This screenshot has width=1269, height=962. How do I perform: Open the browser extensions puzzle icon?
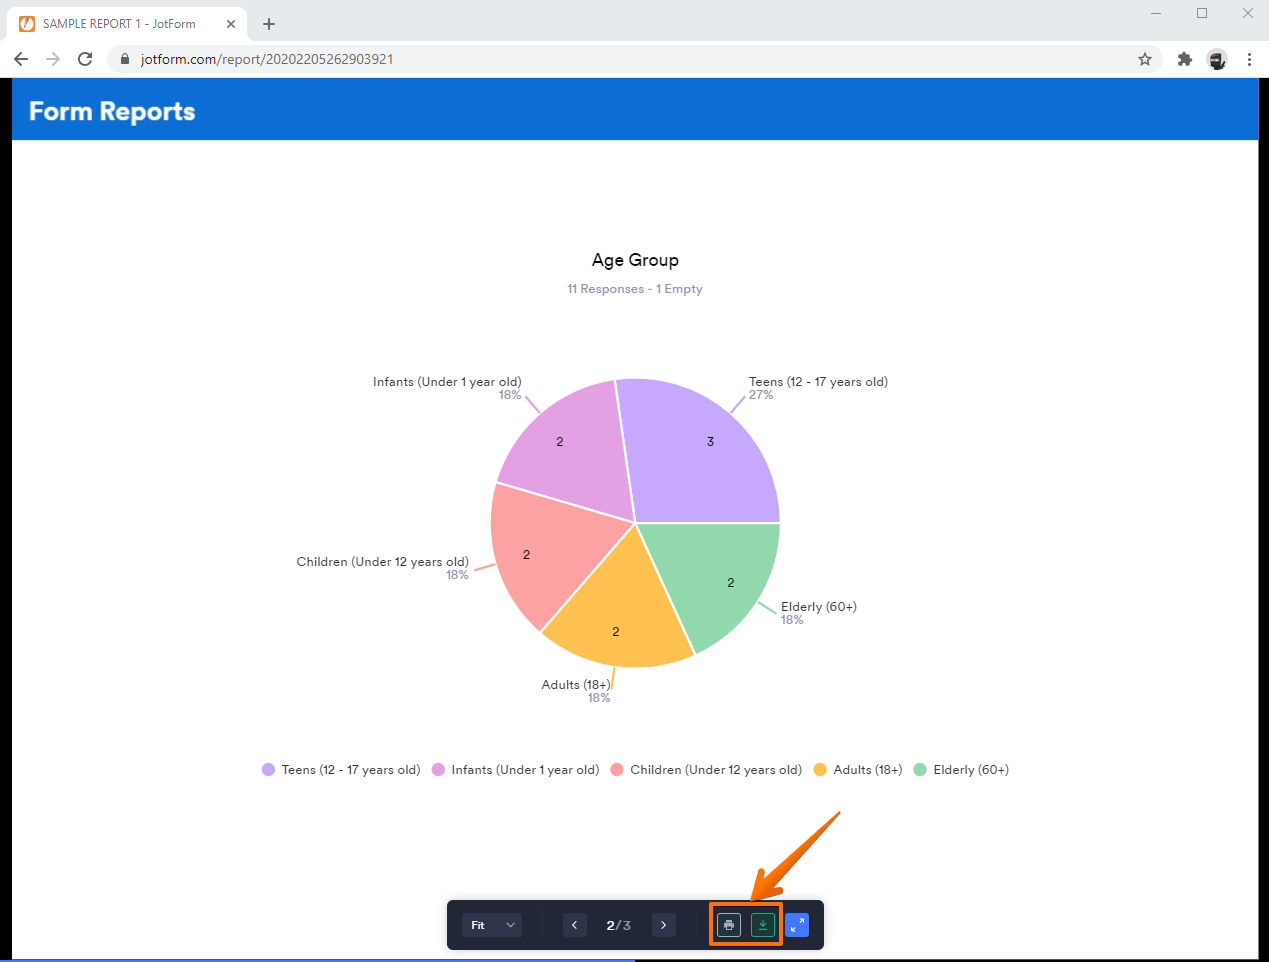coord(1184,59)
